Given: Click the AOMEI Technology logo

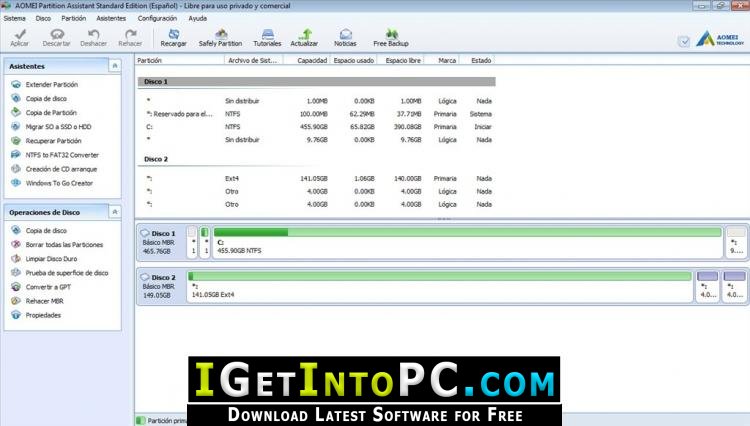Looking at the screenshot, I should tap(720, 39).
